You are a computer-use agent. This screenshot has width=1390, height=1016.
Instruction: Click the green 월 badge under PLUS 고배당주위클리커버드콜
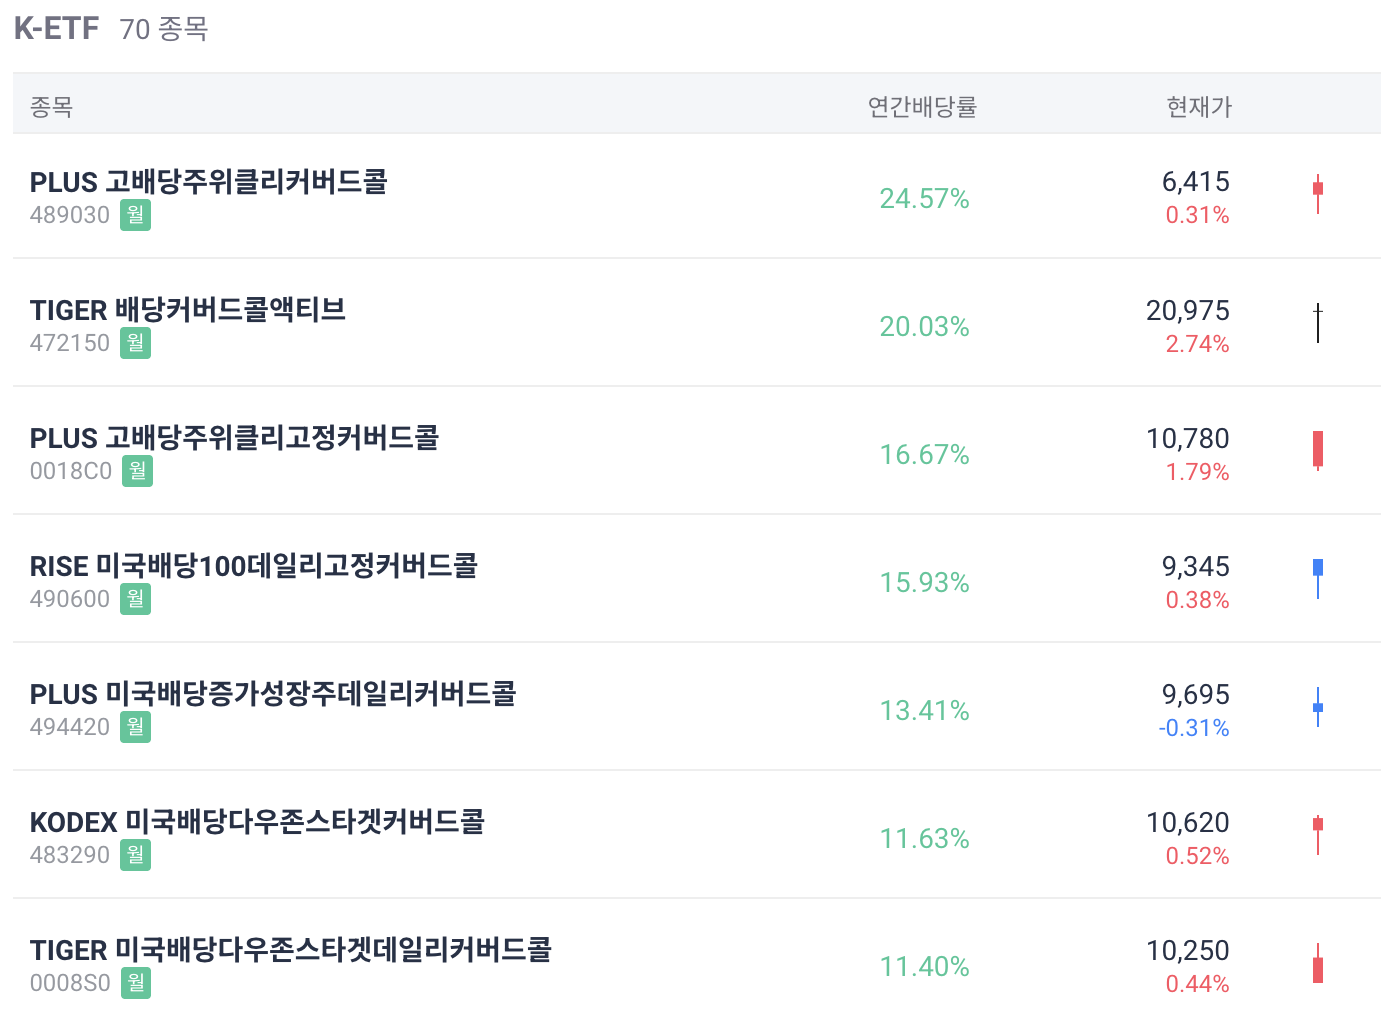point(136,215)
